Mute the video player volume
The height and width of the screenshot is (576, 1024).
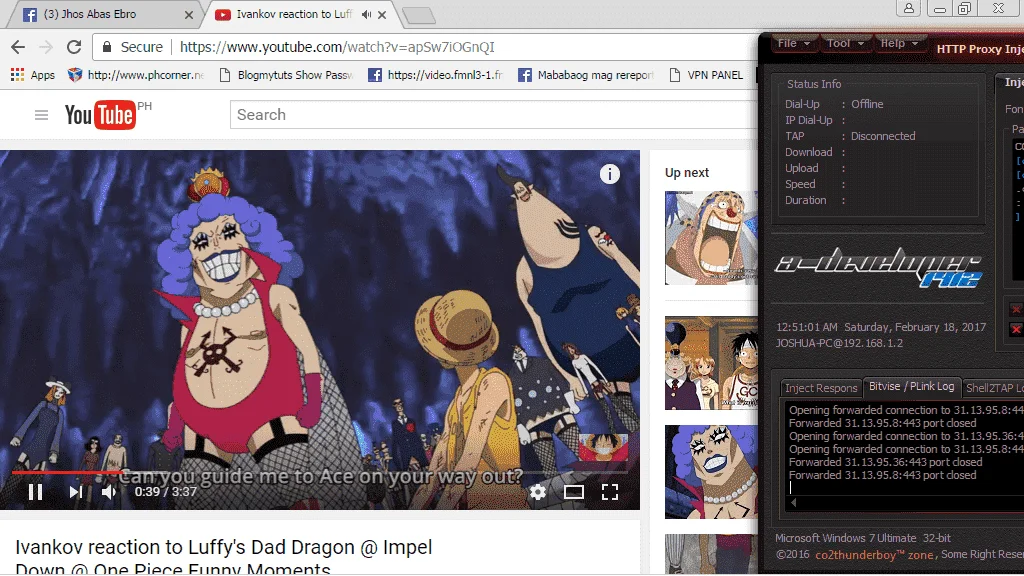pos(109,492)
